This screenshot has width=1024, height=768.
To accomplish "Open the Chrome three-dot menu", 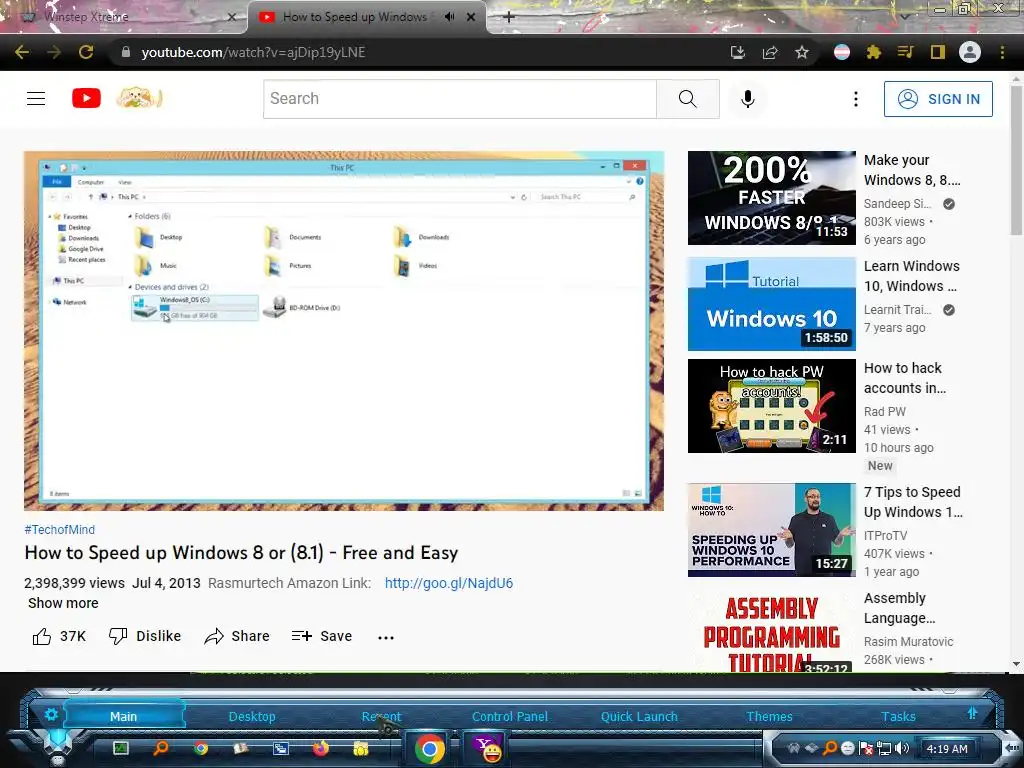I will [1002, 52].
